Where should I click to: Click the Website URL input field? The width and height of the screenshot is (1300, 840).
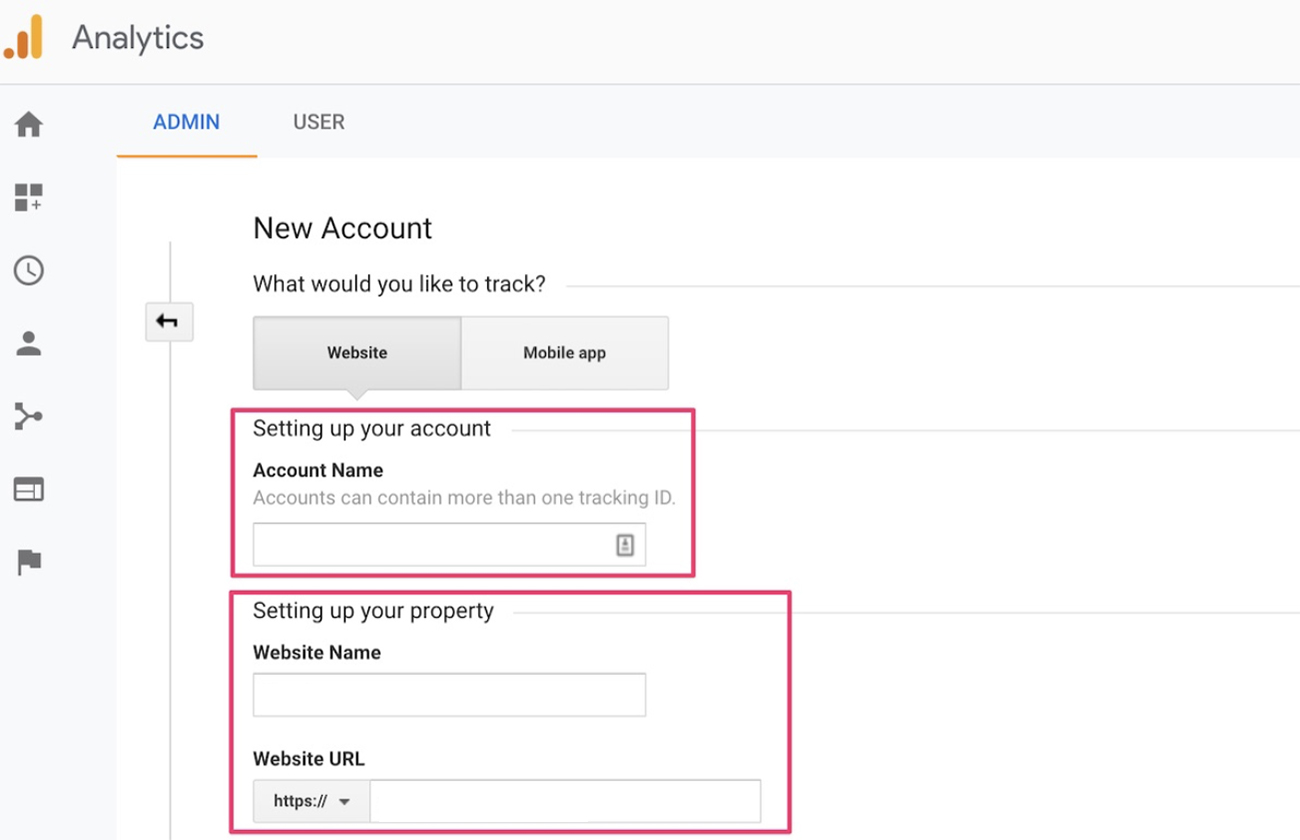[x=565, y=801]
